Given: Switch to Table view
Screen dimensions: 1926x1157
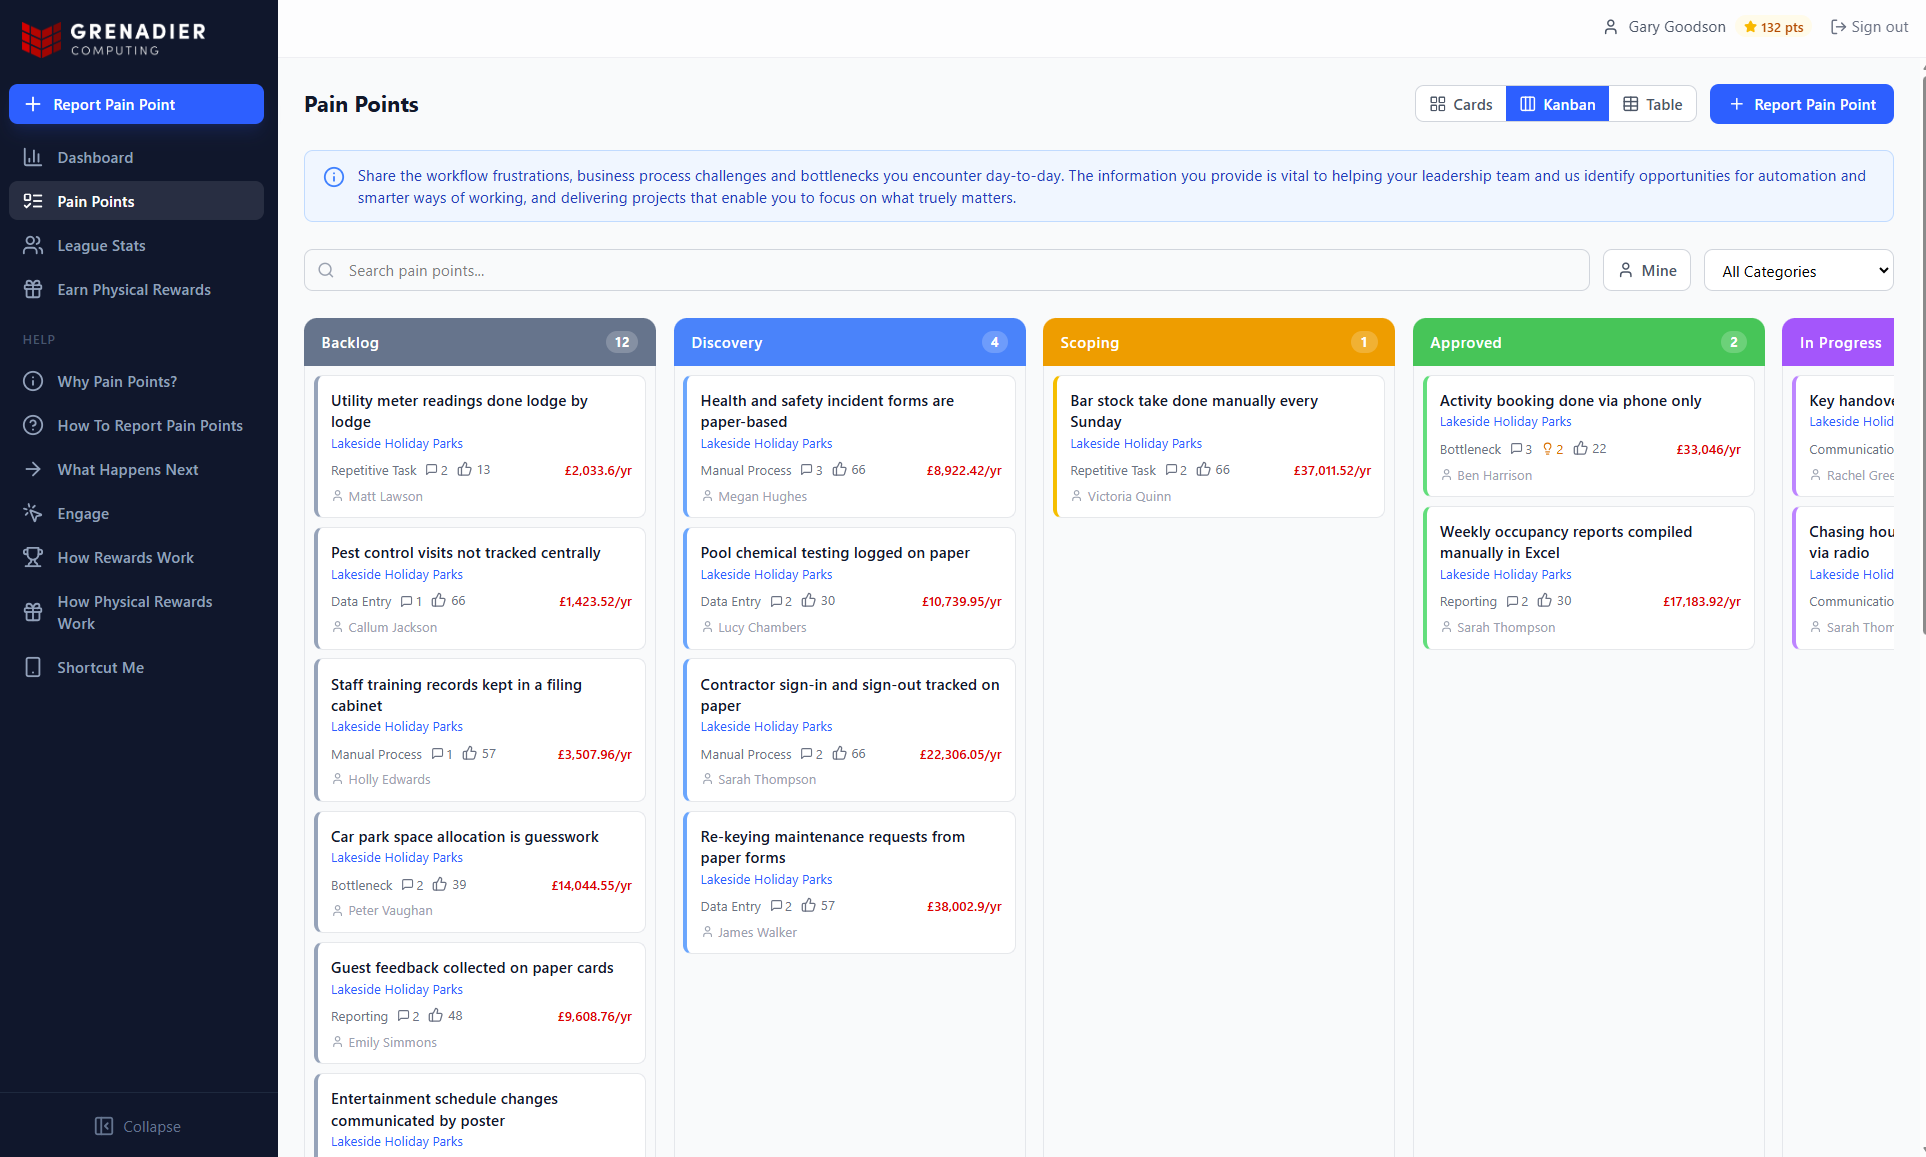Looking at the screenshot, I should pos(1652,103).
